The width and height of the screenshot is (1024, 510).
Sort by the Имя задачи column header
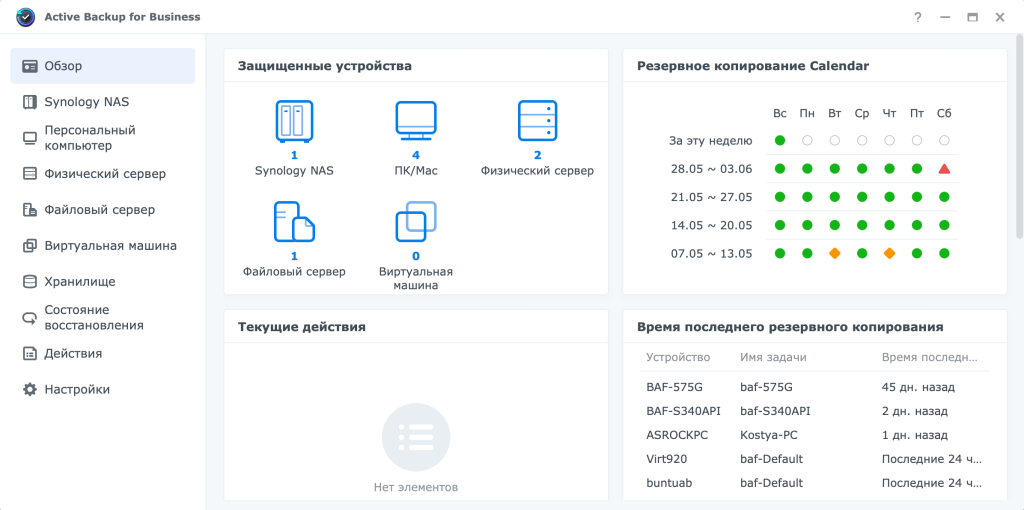(773, 357)
